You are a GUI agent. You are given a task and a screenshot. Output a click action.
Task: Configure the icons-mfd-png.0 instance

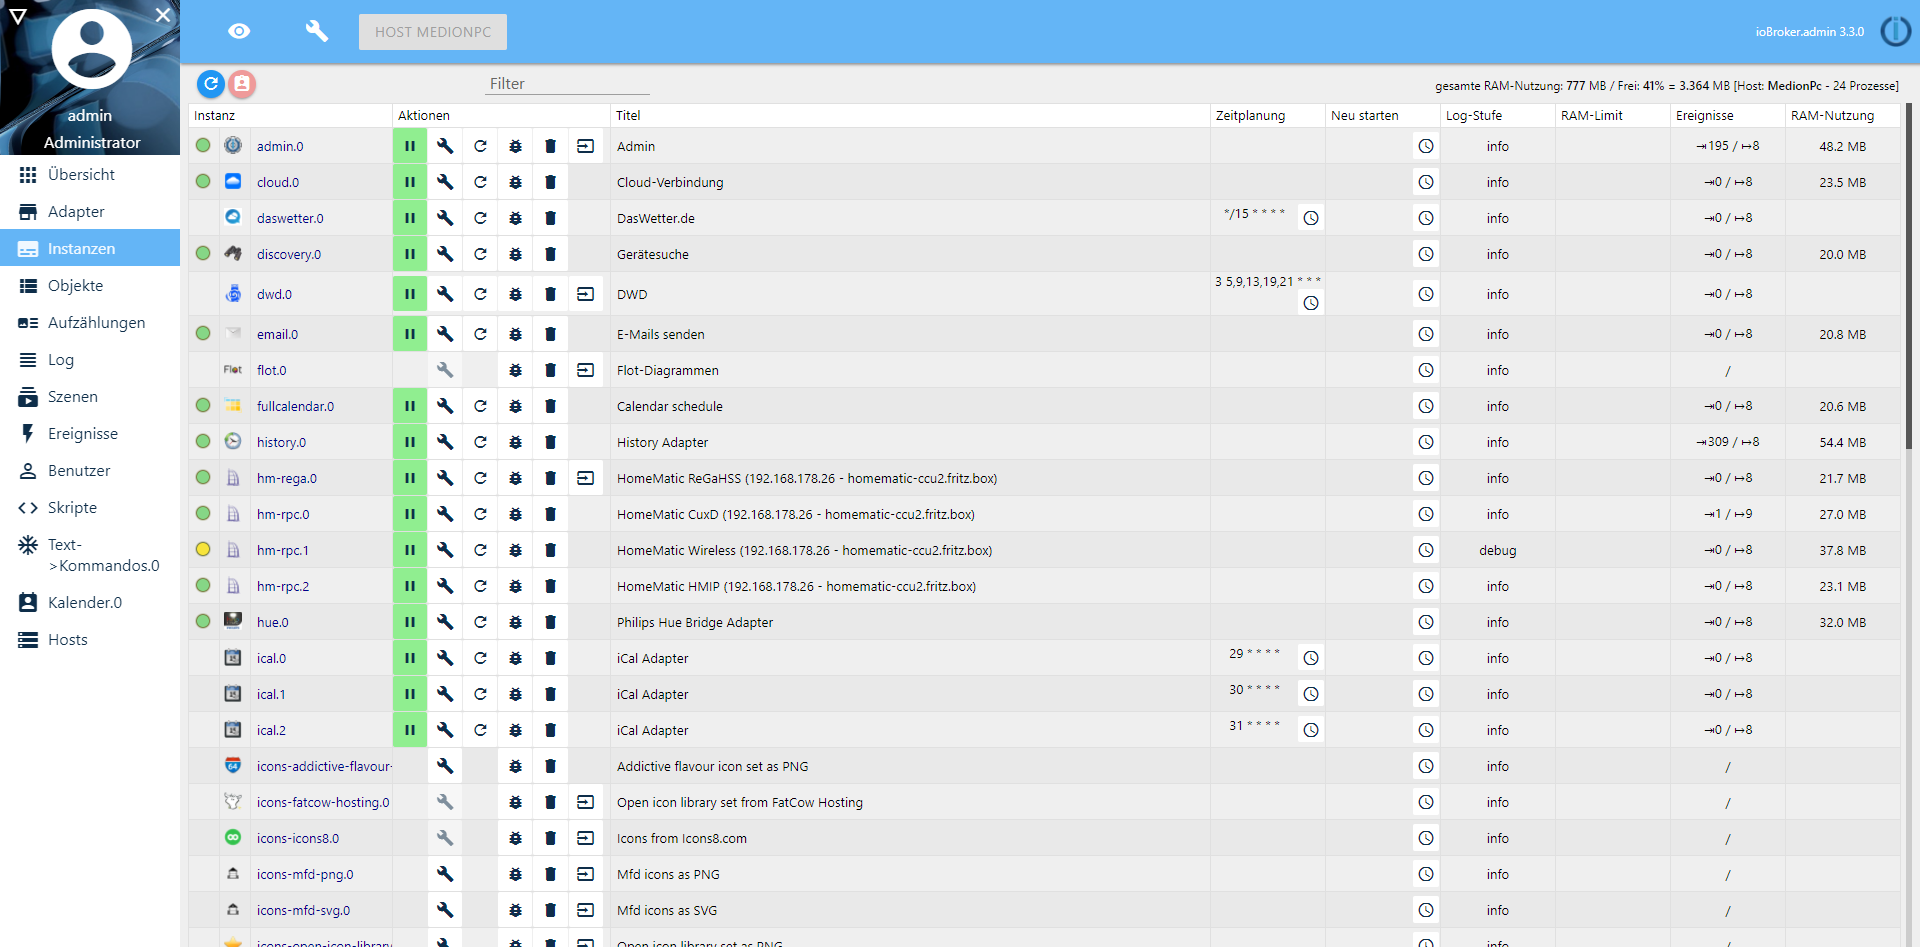(445, 874)
